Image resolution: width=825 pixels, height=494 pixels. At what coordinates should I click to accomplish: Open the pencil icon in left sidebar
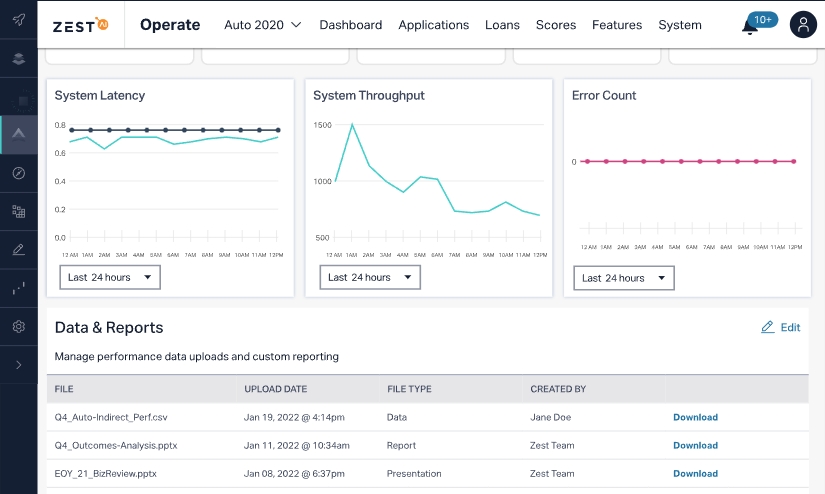(18, 250)
